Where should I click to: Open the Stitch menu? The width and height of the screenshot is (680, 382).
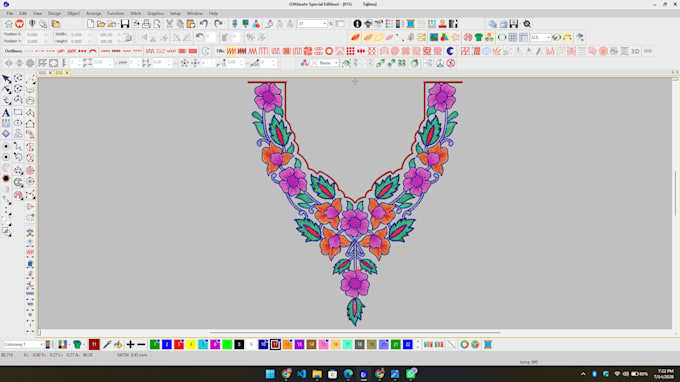tap(136, 13)
